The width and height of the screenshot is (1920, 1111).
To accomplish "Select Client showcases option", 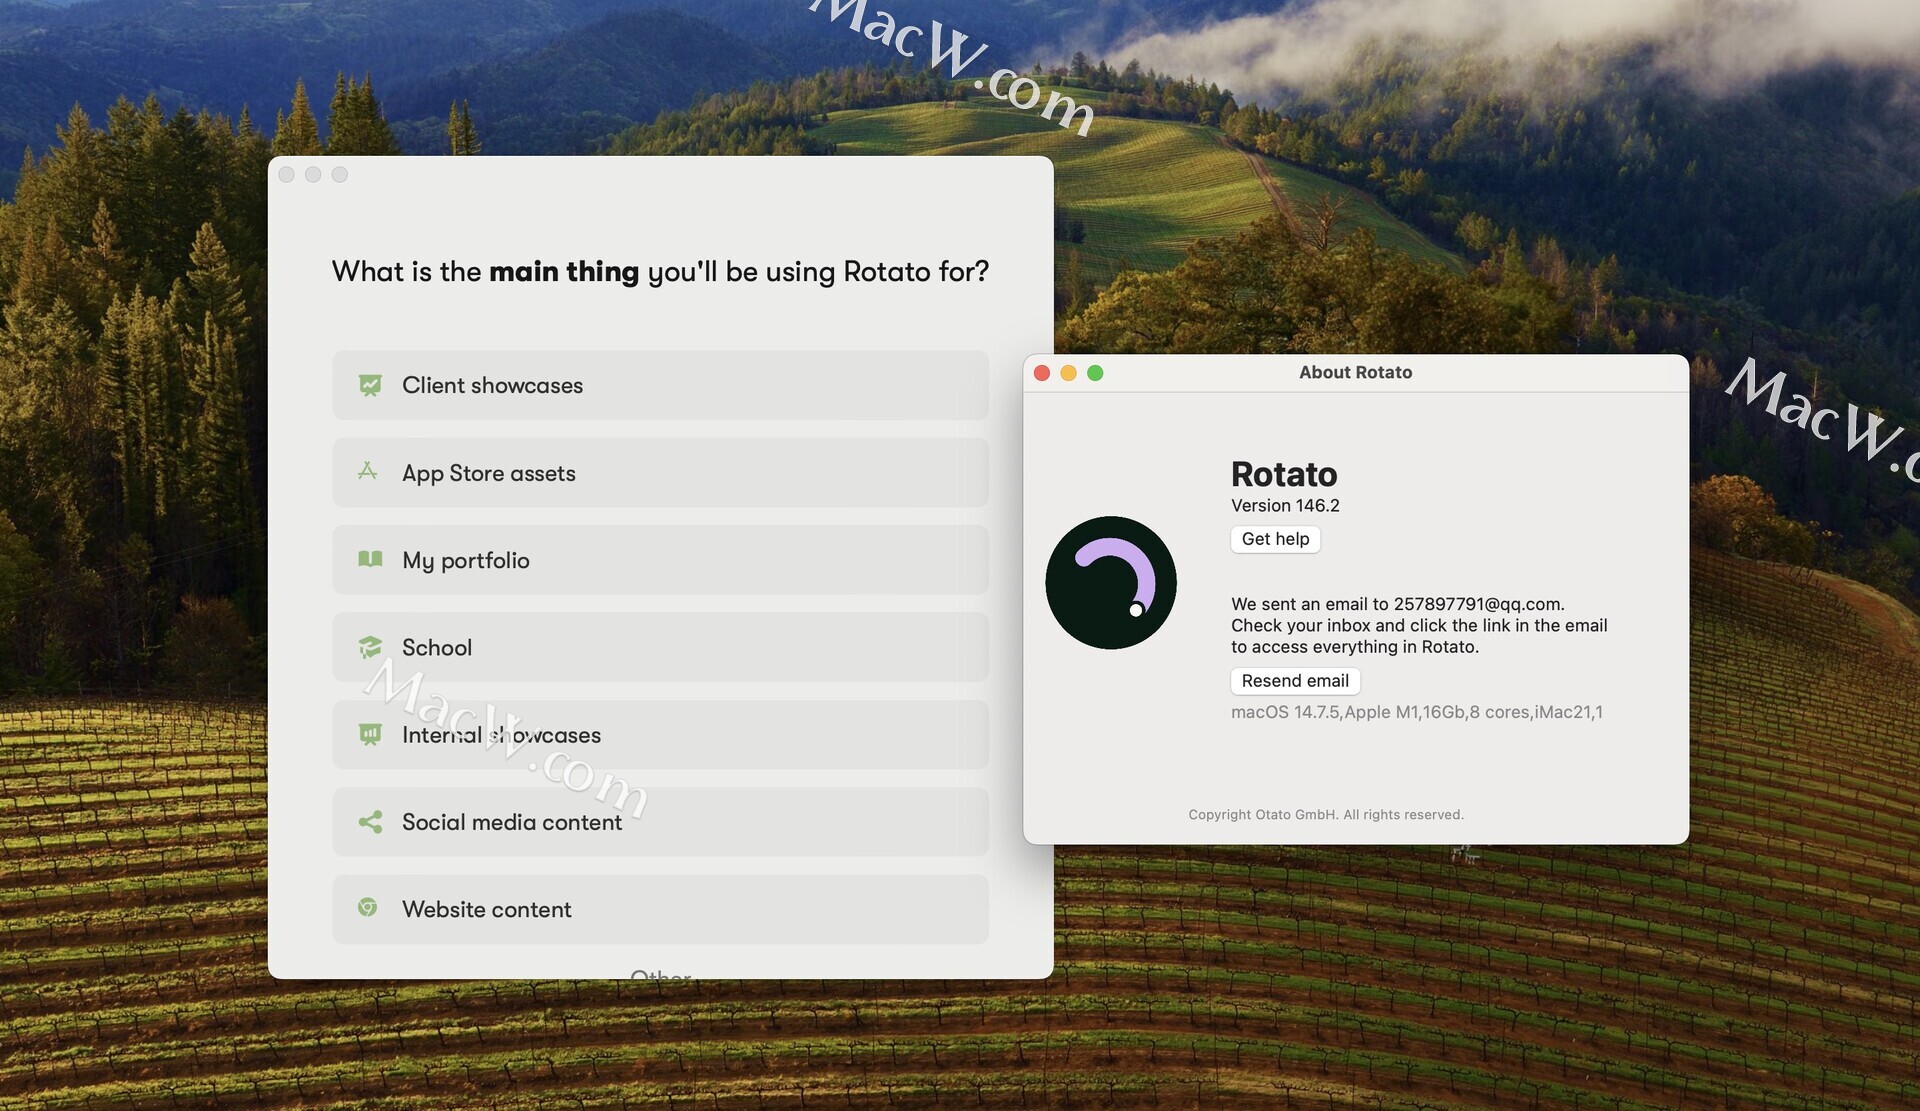I will click(660, 385).
